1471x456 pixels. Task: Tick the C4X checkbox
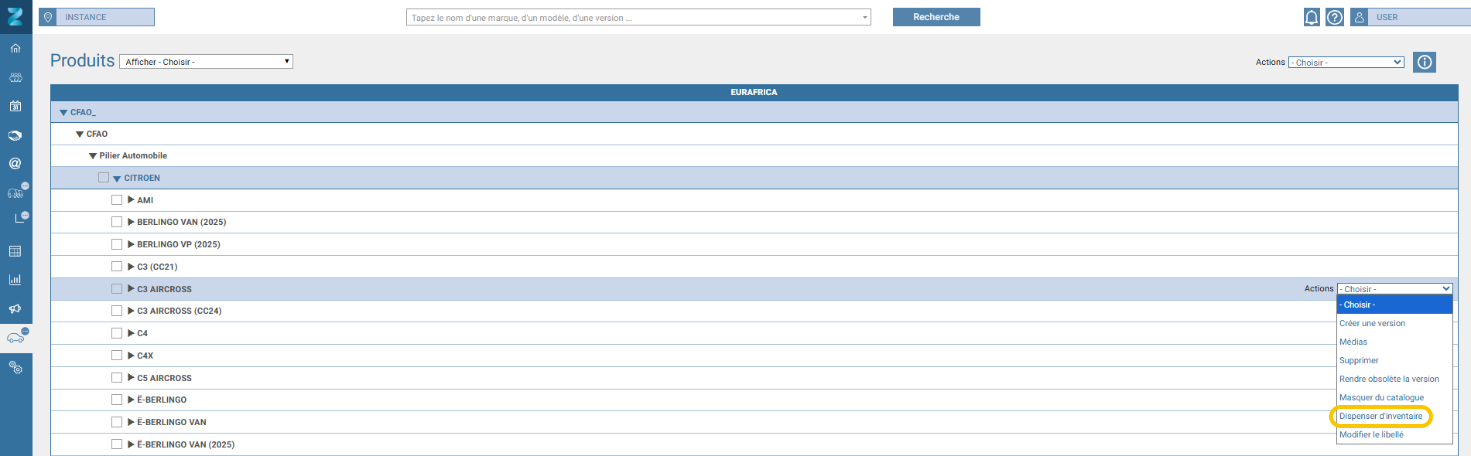[x=117, y=355]
